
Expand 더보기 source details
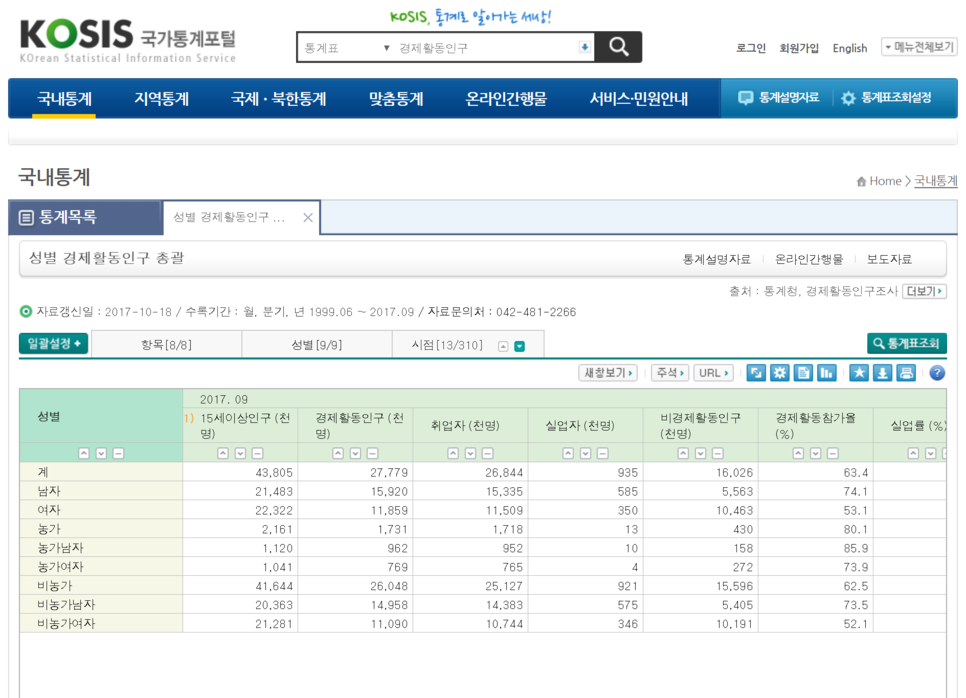(x=923, y=291)
